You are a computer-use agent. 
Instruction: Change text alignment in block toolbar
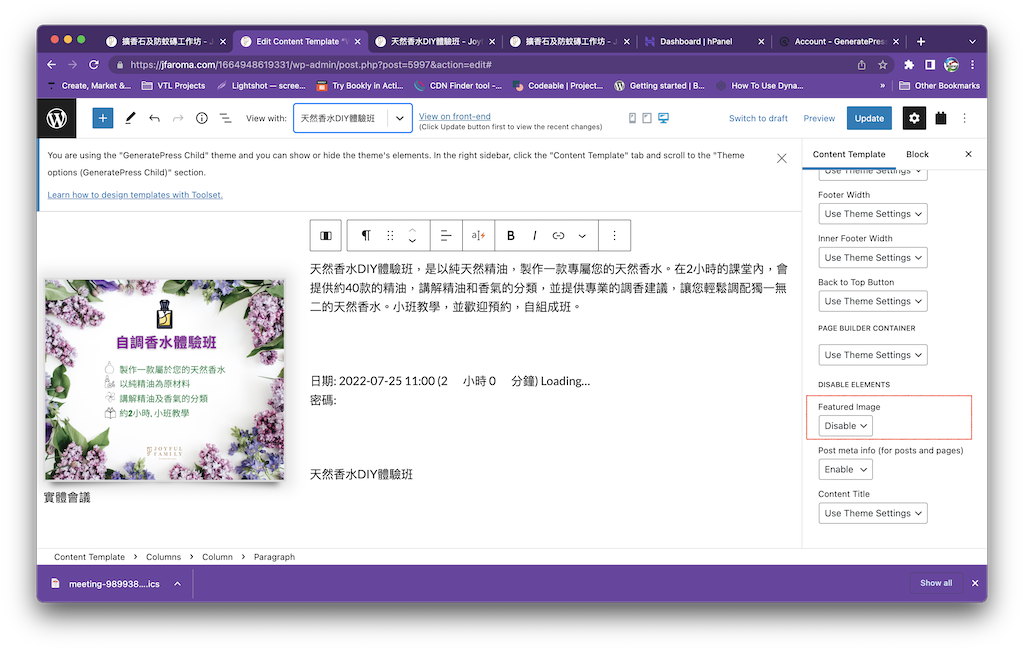[446, 236]
